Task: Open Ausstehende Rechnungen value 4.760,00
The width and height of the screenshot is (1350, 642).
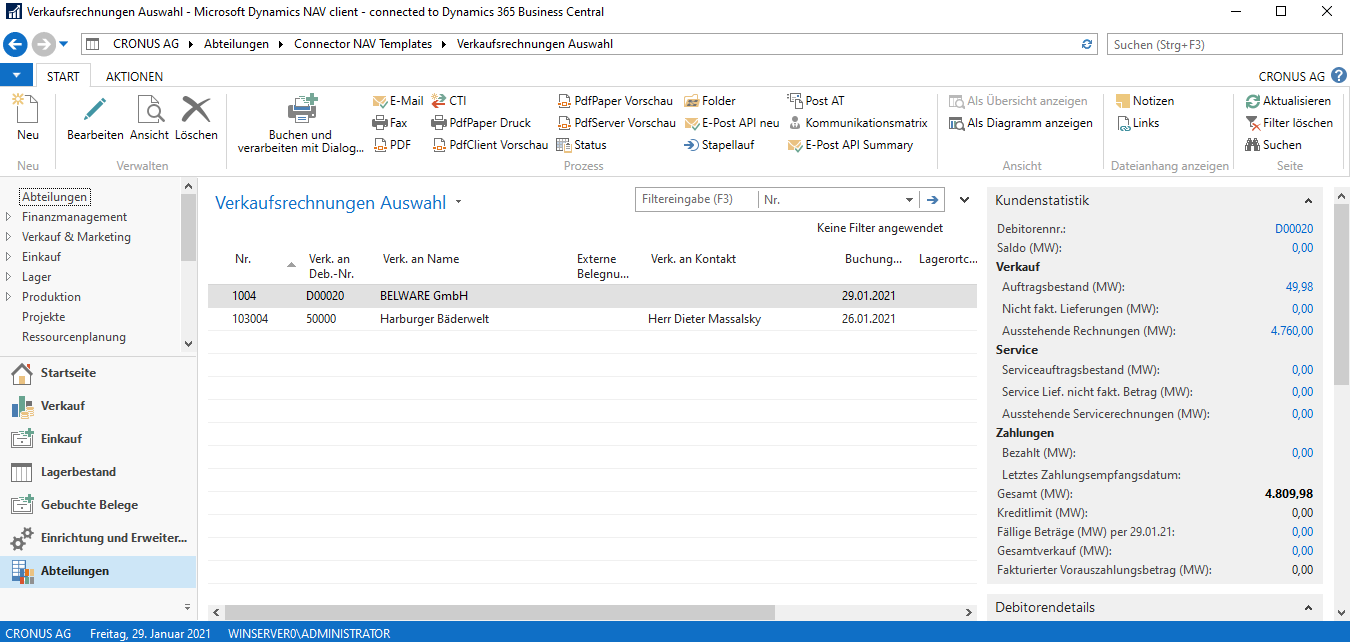Action: pos(1292,331)
